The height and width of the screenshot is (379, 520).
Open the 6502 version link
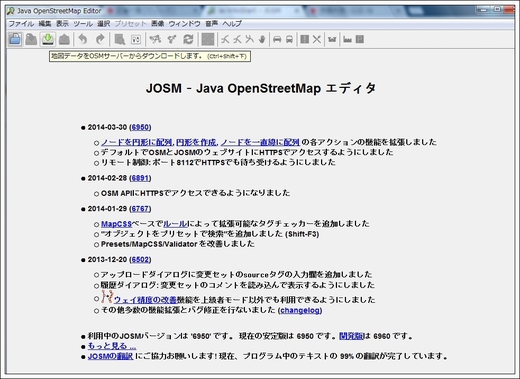tap(140, 260)
